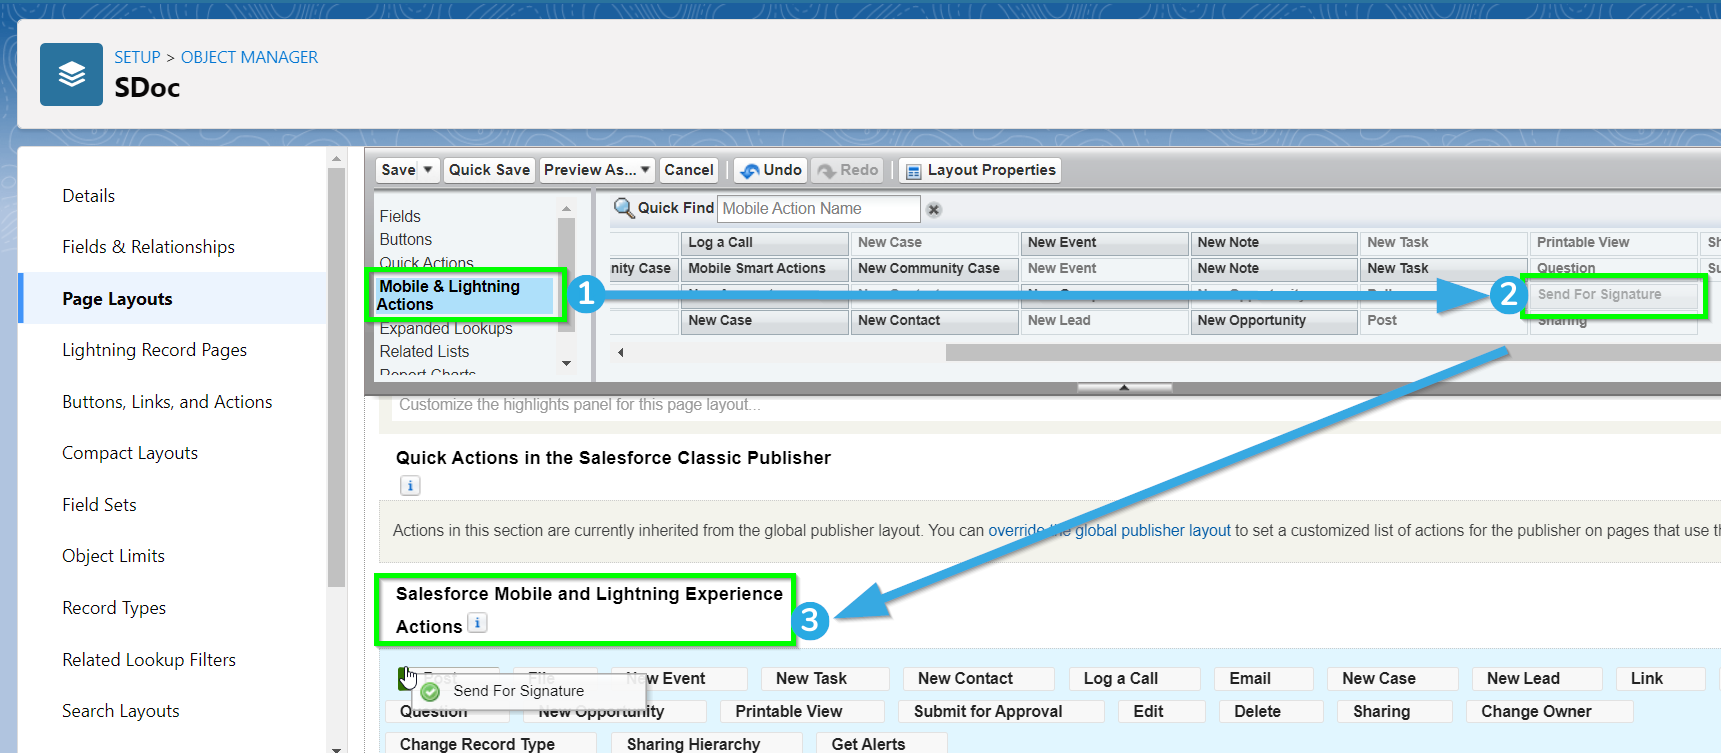Open Record Types in the sidebar

pyautogui.click(x=114, y=608)
